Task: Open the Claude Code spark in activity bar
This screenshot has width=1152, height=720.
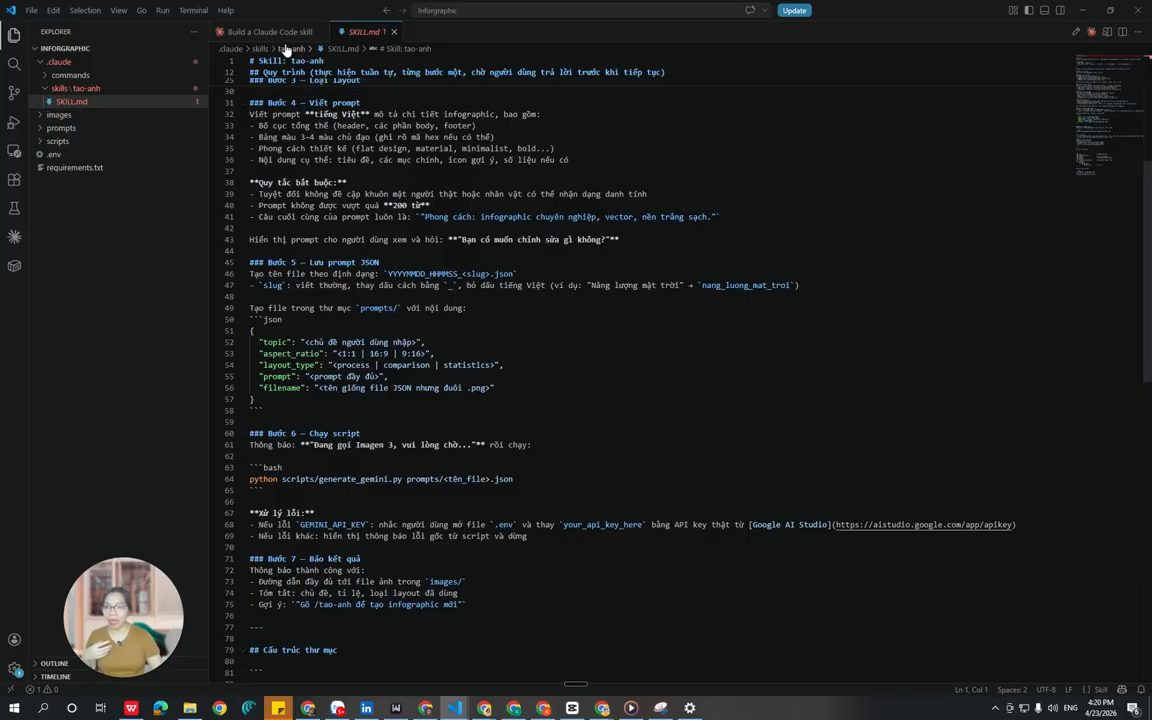Action: [x=14, y=237]
